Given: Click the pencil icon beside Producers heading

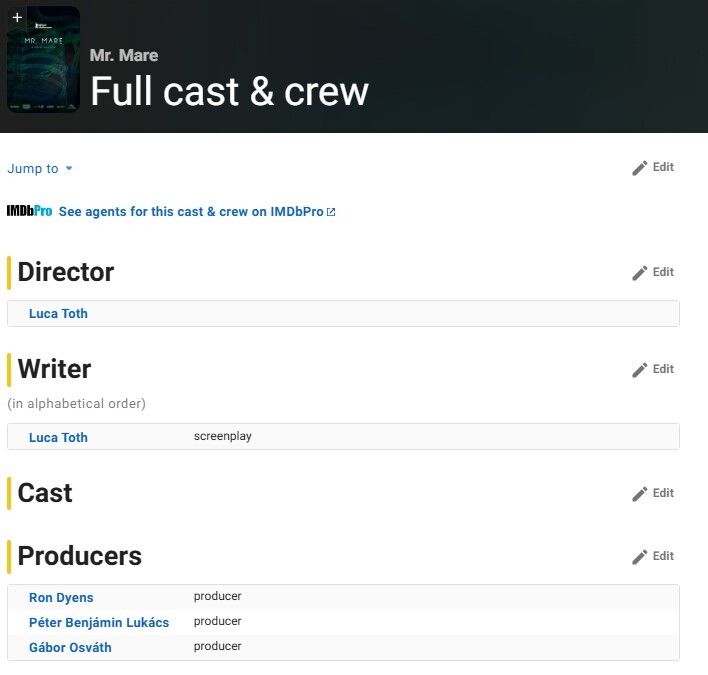Looking at the screenshot, I should 640,557.
